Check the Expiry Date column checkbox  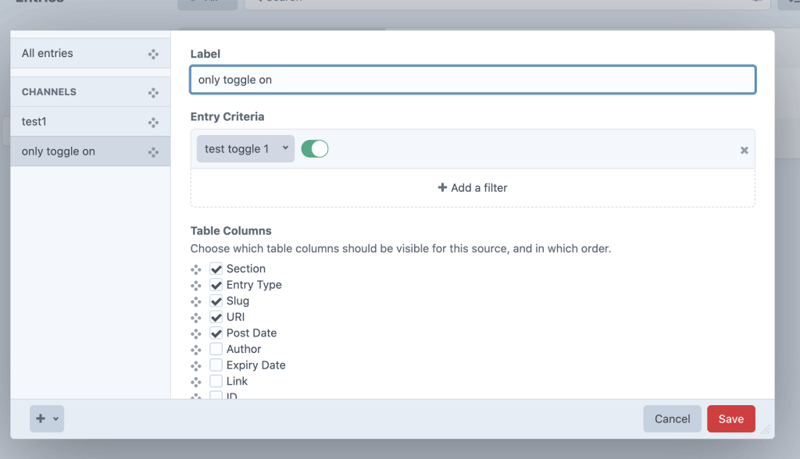pos(216,365)
